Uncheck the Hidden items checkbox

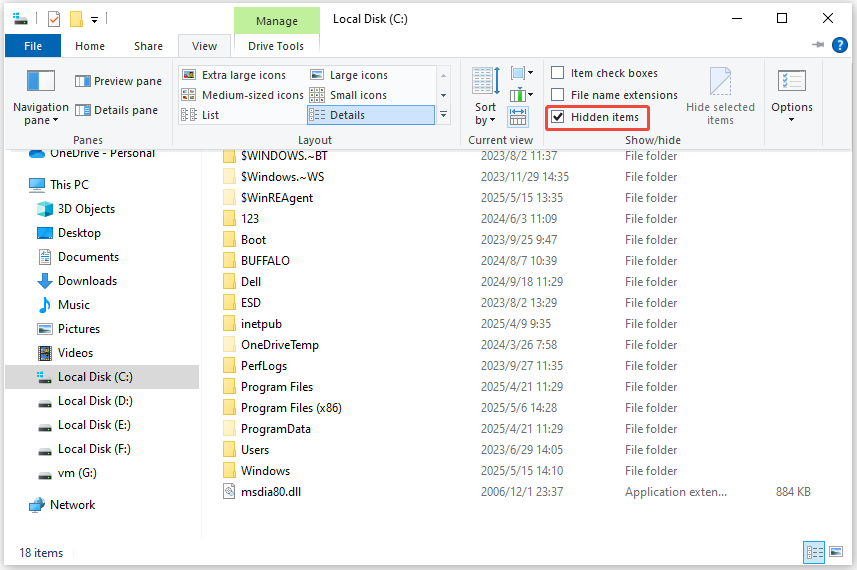(x=557, y=116)
